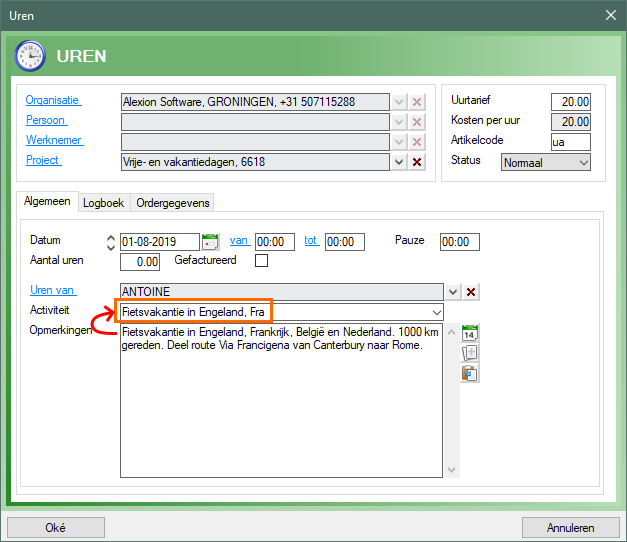Follow the Werknemer link
This screenshot has height=542, width=627.
pos(54,140)
